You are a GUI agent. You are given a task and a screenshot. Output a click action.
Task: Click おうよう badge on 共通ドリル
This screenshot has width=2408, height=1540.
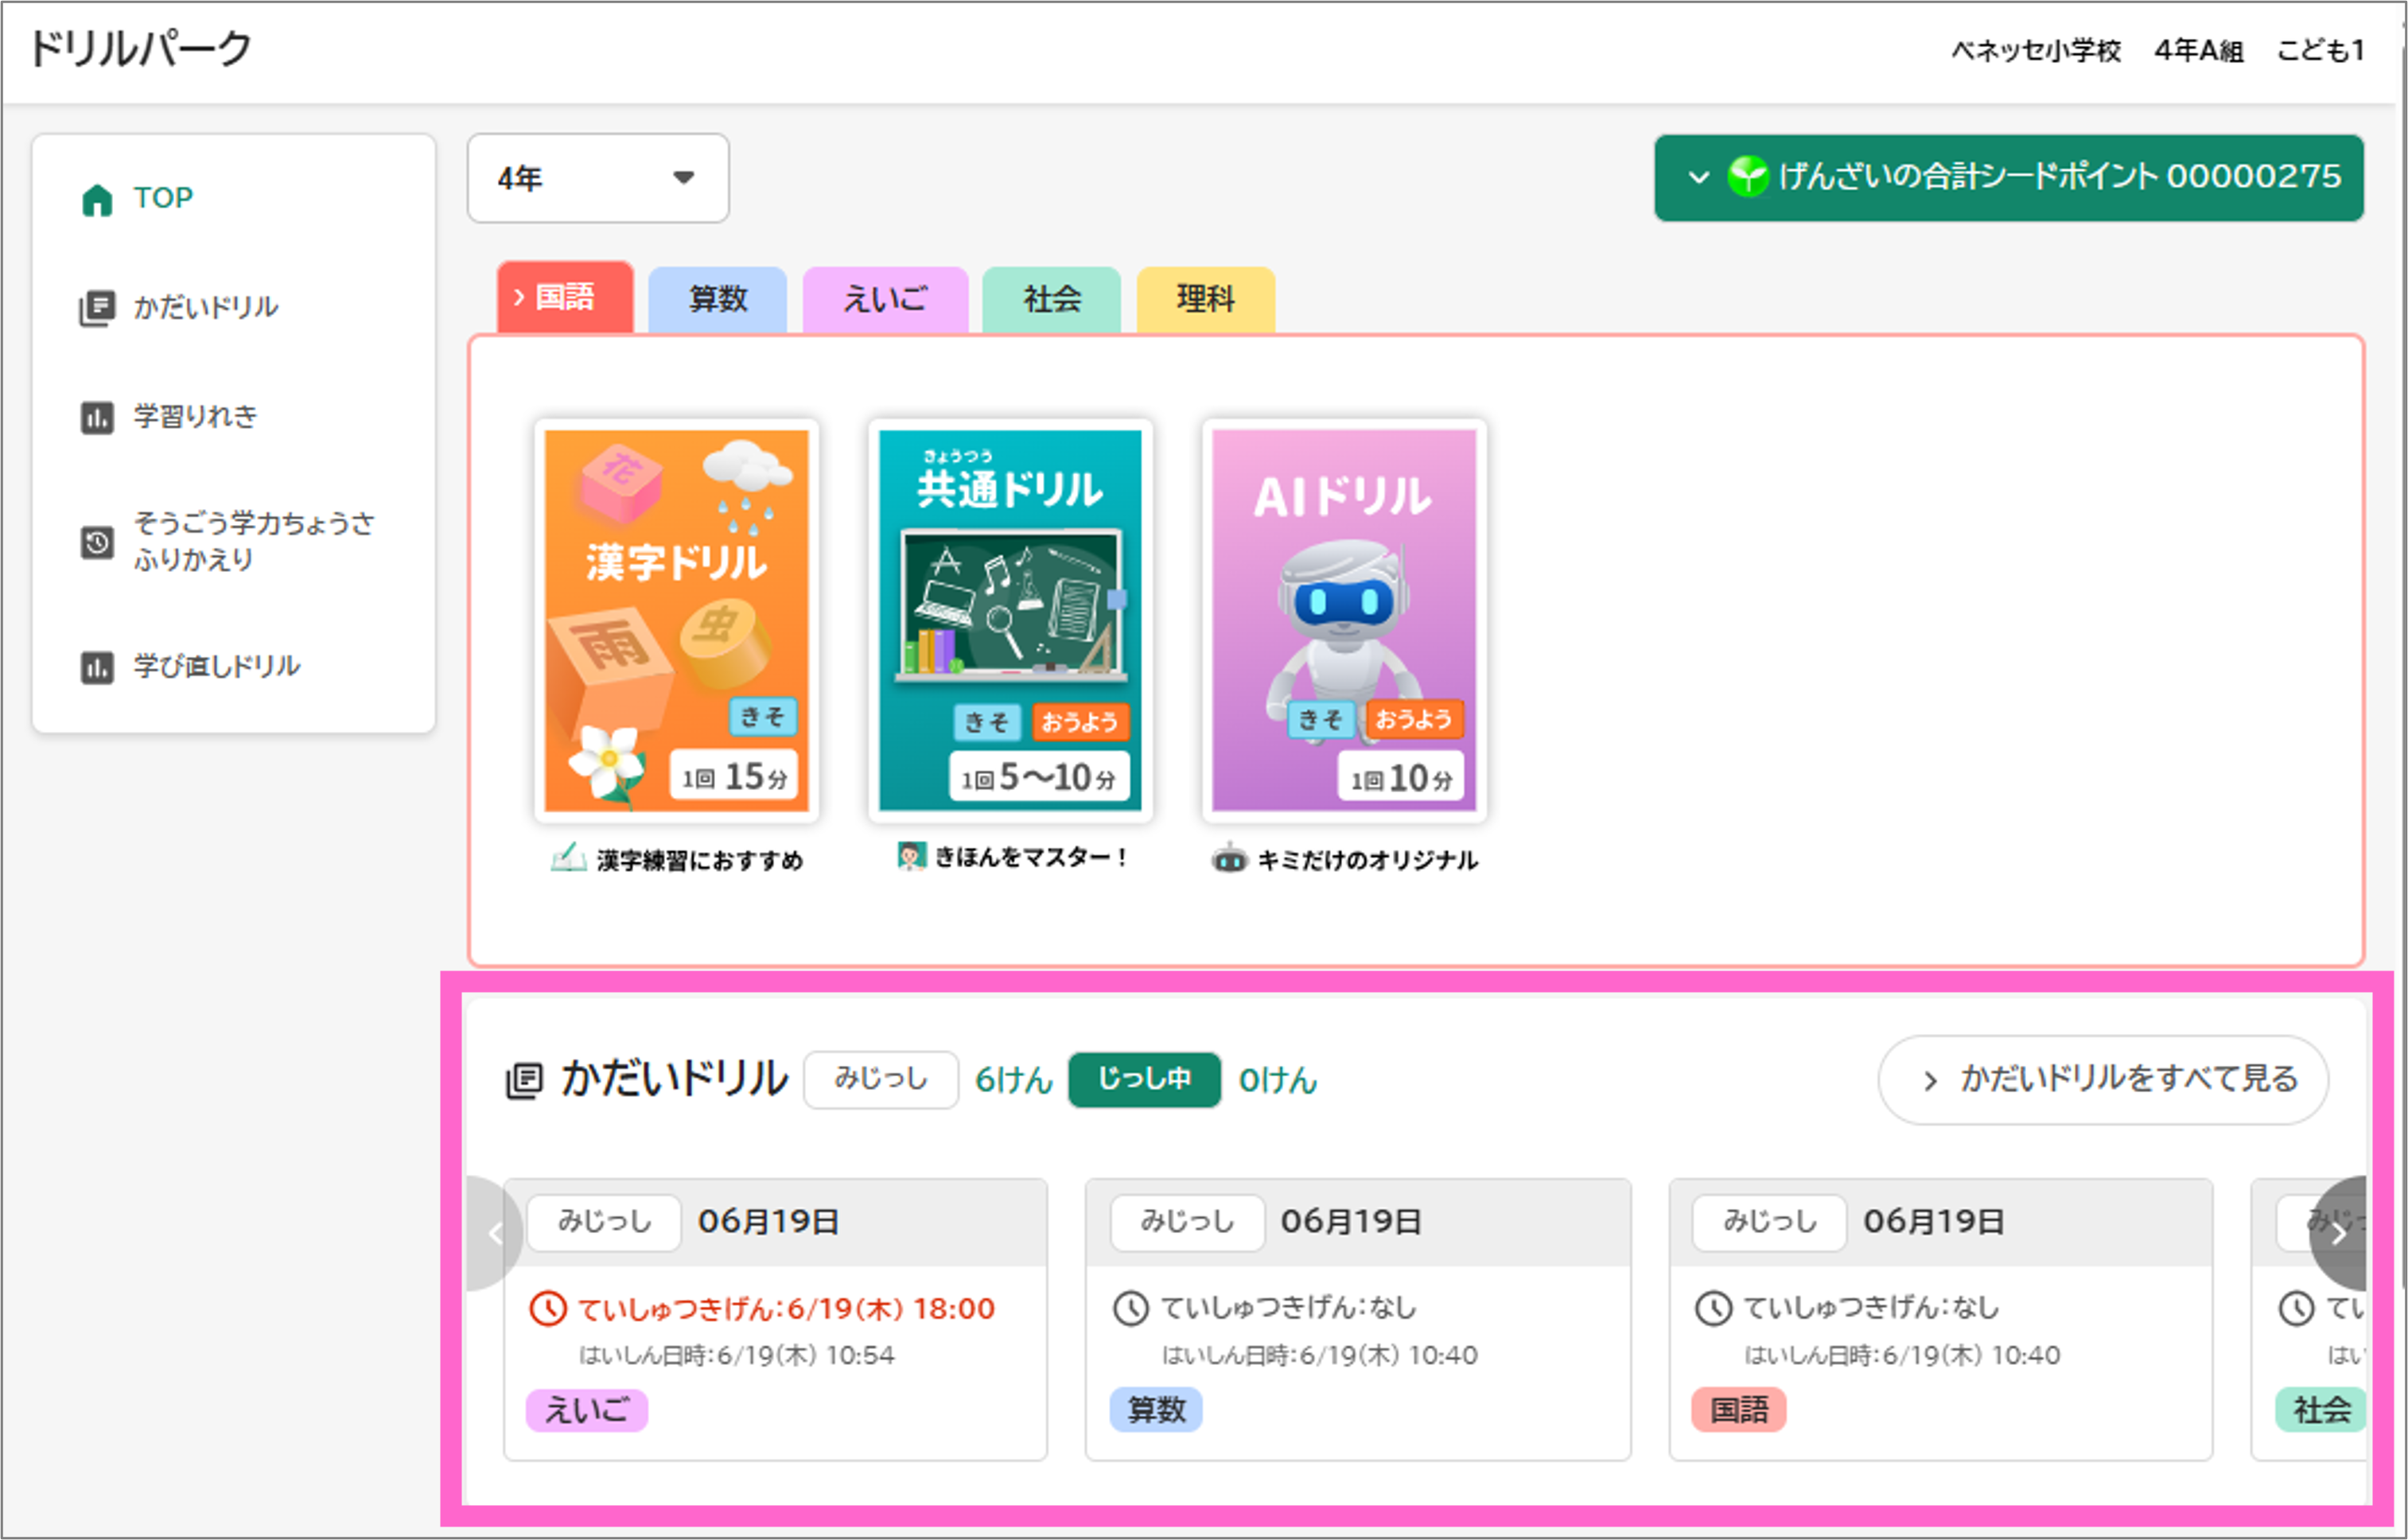(x=1080, y=722)
